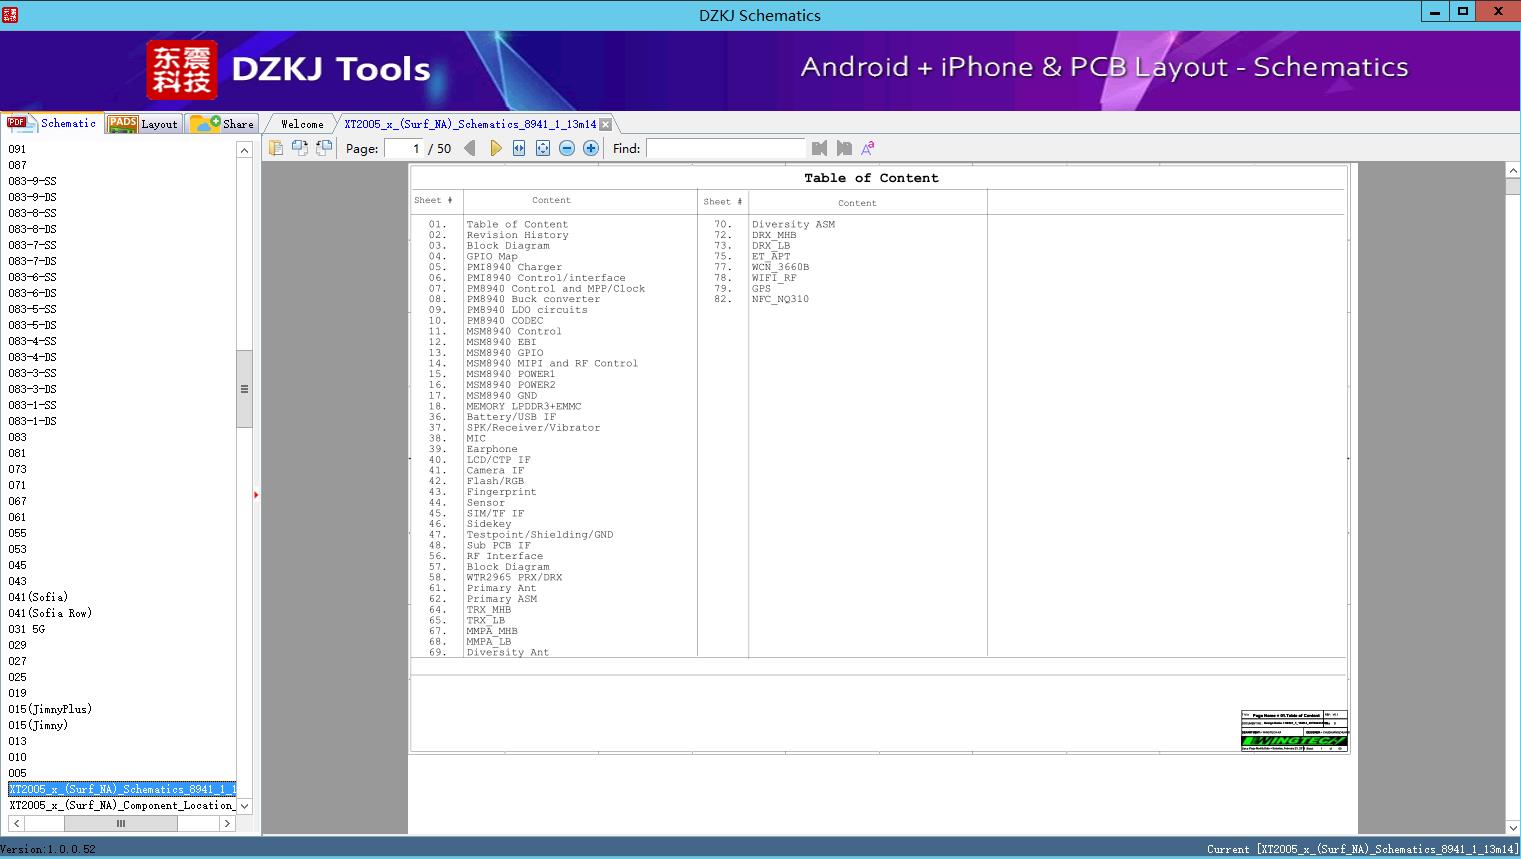This screenshot has width=1521, height=859.
Task: Select the 067 list entry
Action: [x=17, y=501]
